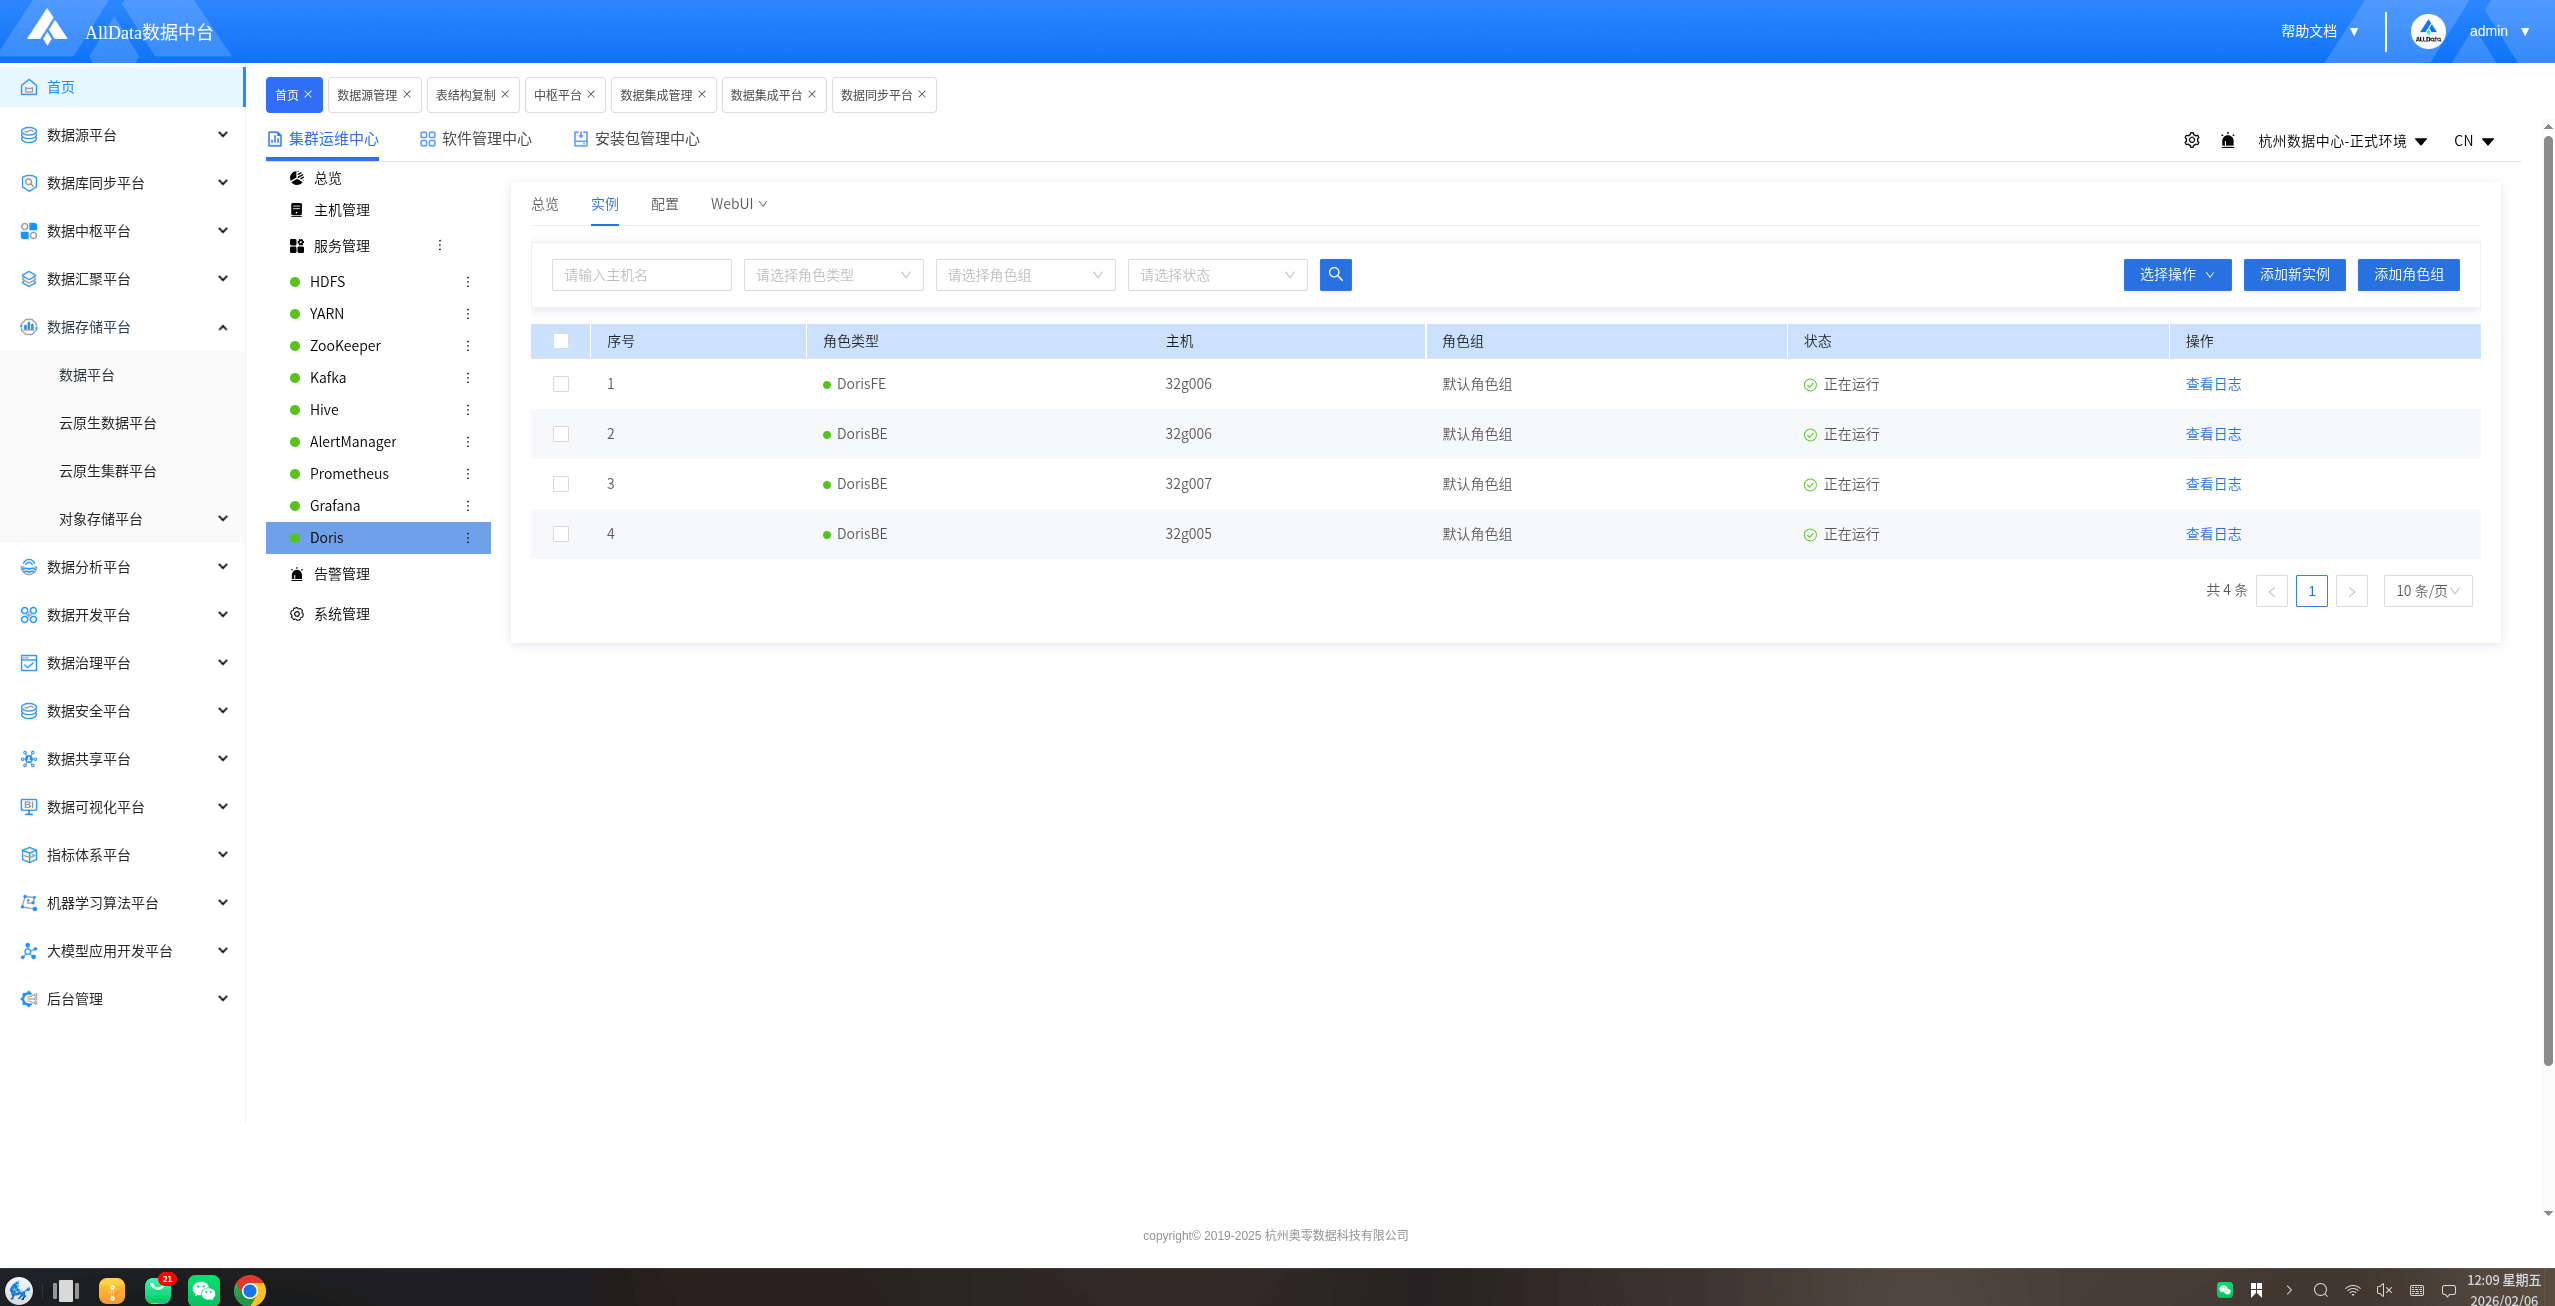Select checkbox for row 4 DorisBE

tap(561, 534)
